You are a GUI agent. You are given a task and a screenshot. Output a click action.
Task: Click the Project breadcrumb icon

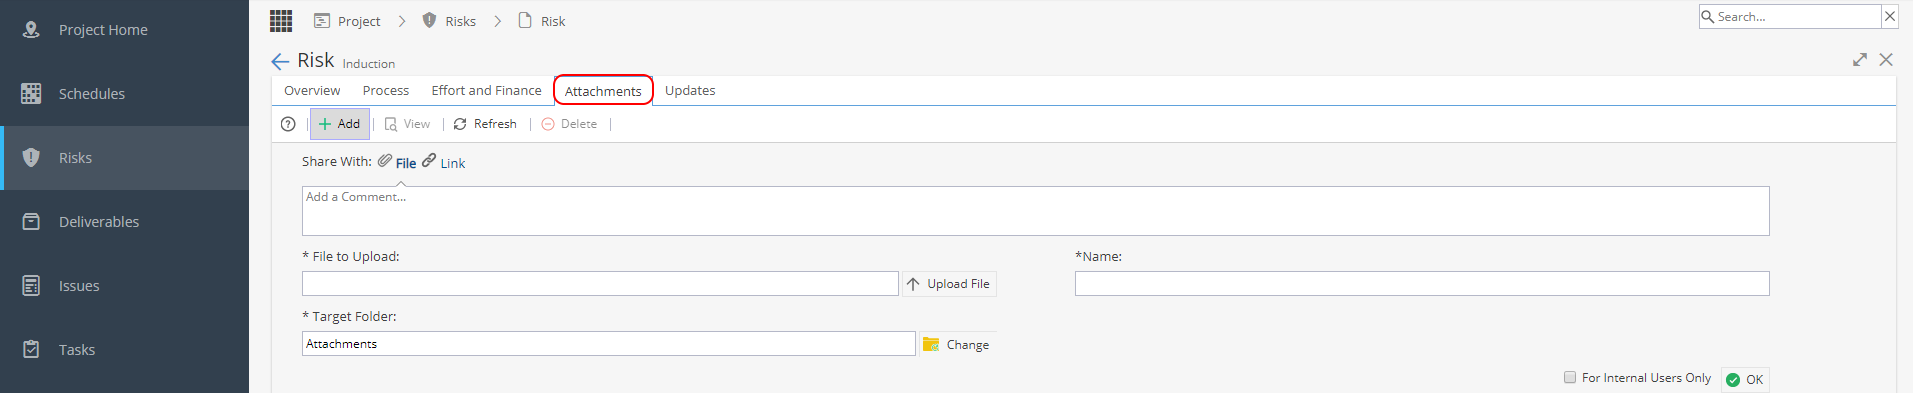tap(322, 21)
